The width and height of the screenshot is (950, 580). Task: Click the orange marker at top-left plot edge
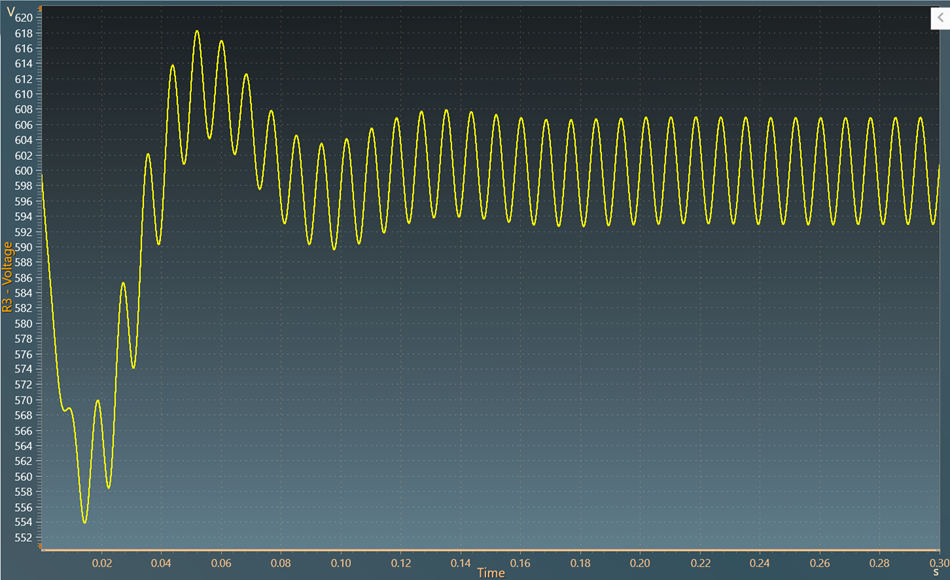40,8
